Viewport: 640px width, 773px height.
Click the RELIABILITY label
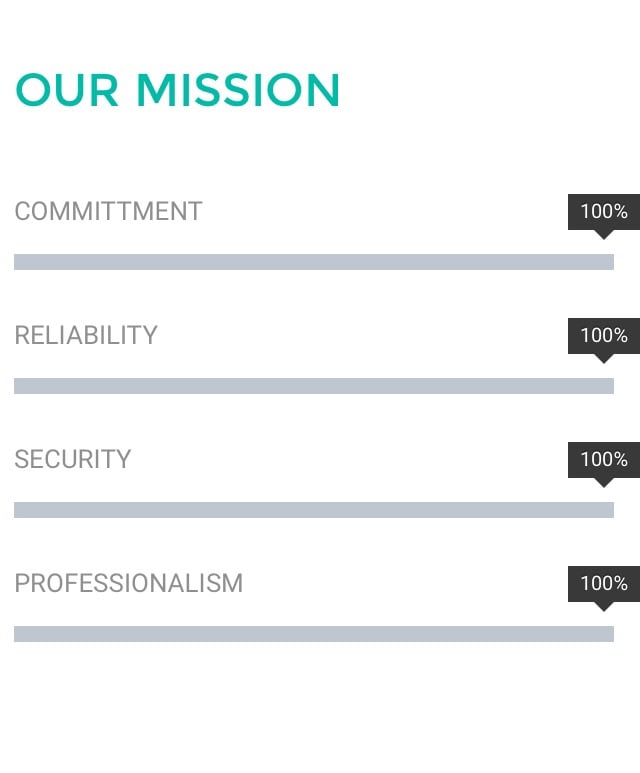pos(86,335)
